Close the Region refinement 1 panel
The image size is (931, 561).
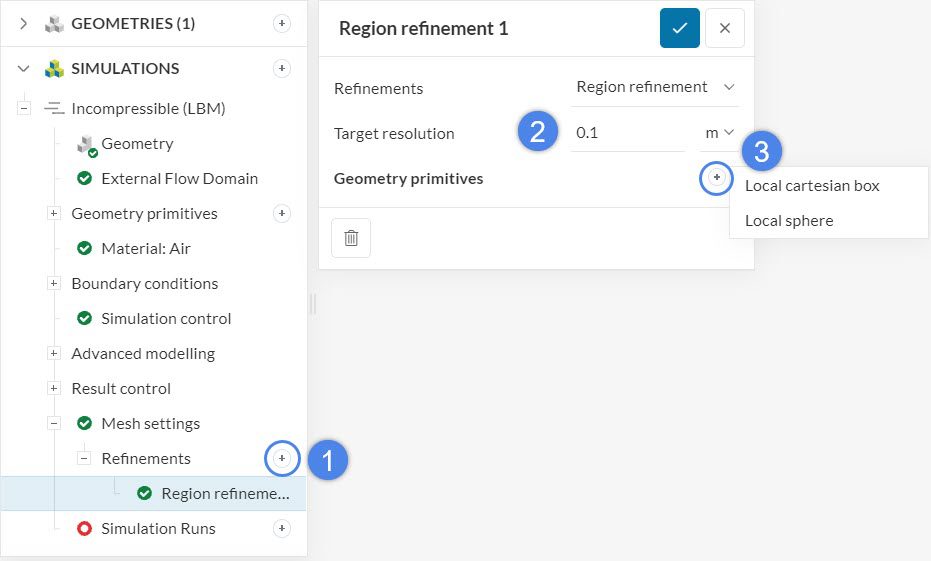[x=725, y=28]
